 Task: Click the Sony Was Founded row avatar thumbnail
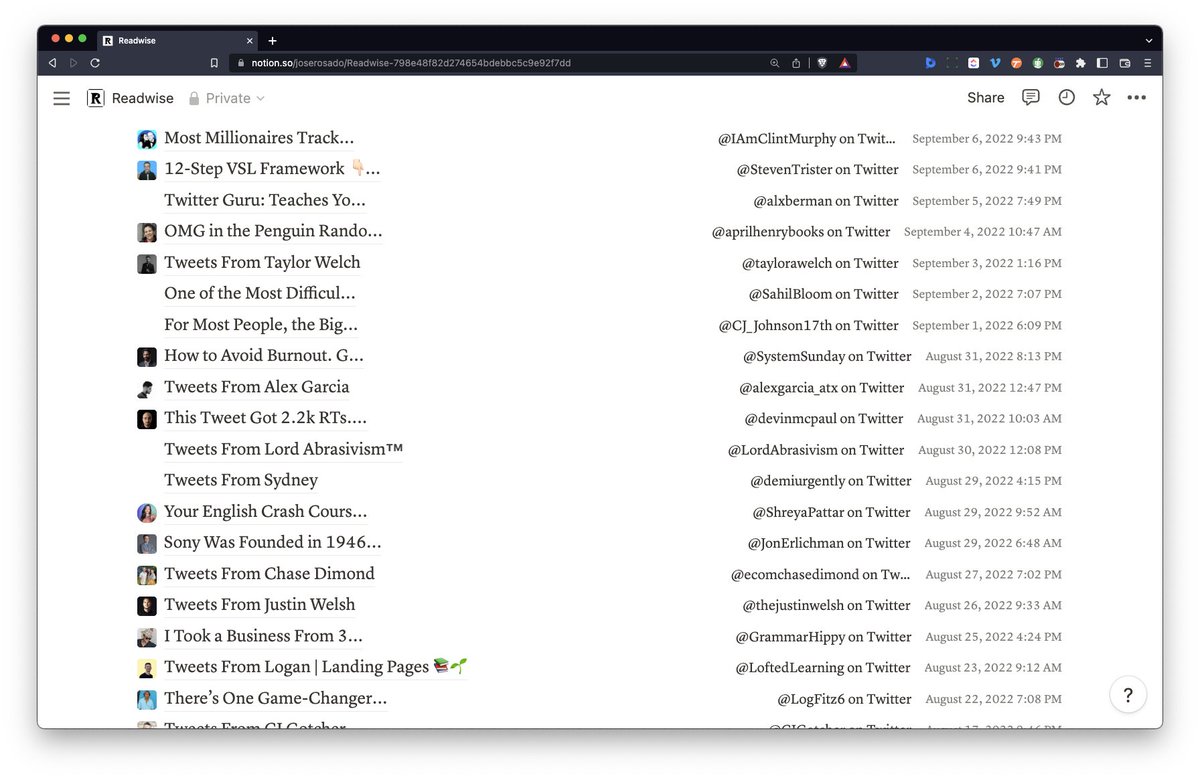coord(147,543)
